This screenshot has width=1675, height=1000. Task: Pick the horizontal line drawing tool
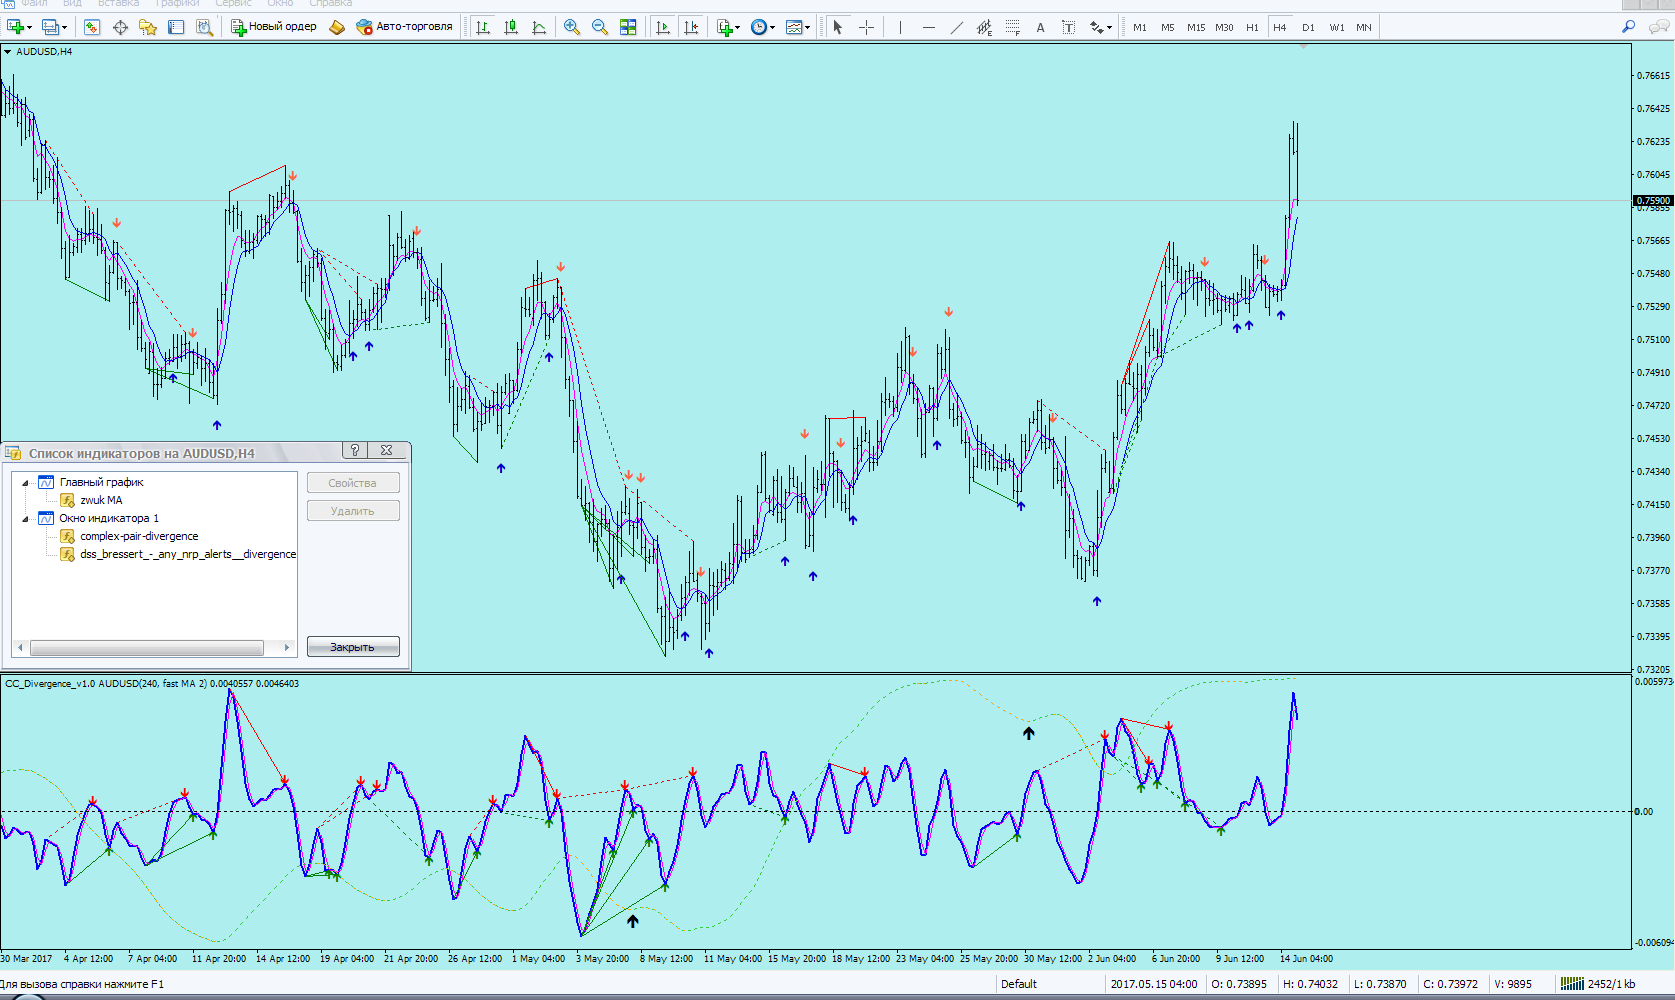(928, 27)
